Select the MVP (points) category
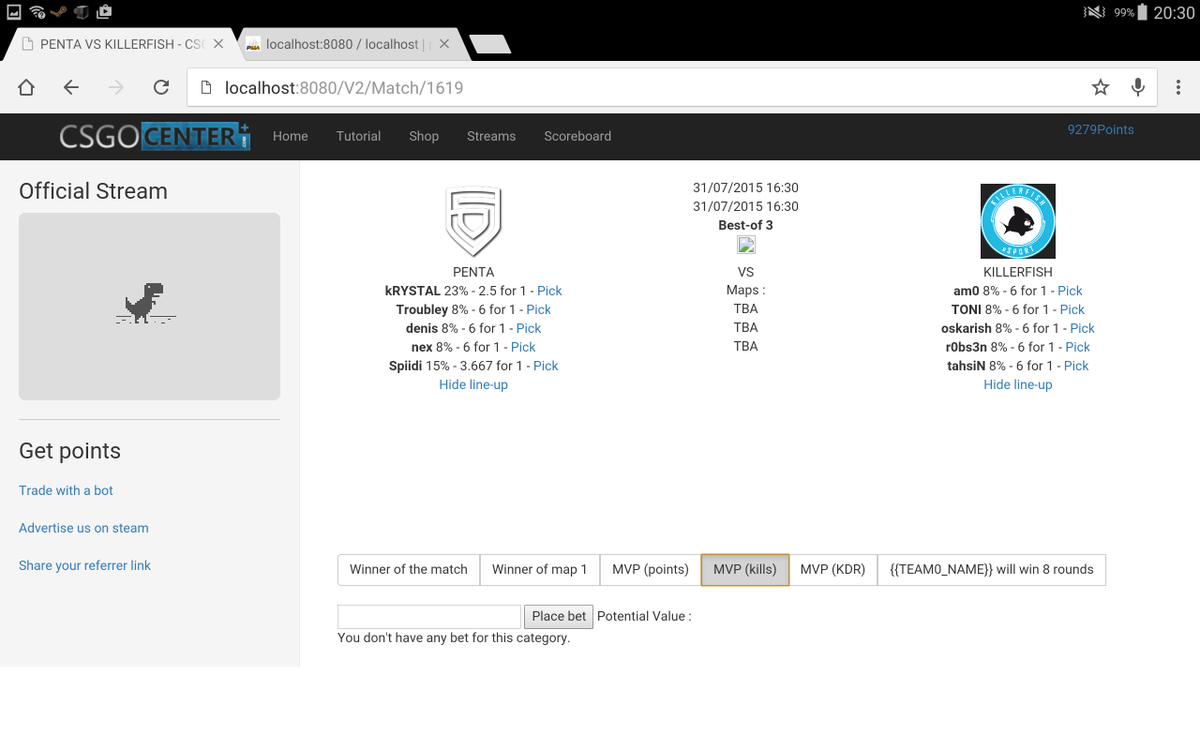The image size is (1200, 750). pos(651,569)
